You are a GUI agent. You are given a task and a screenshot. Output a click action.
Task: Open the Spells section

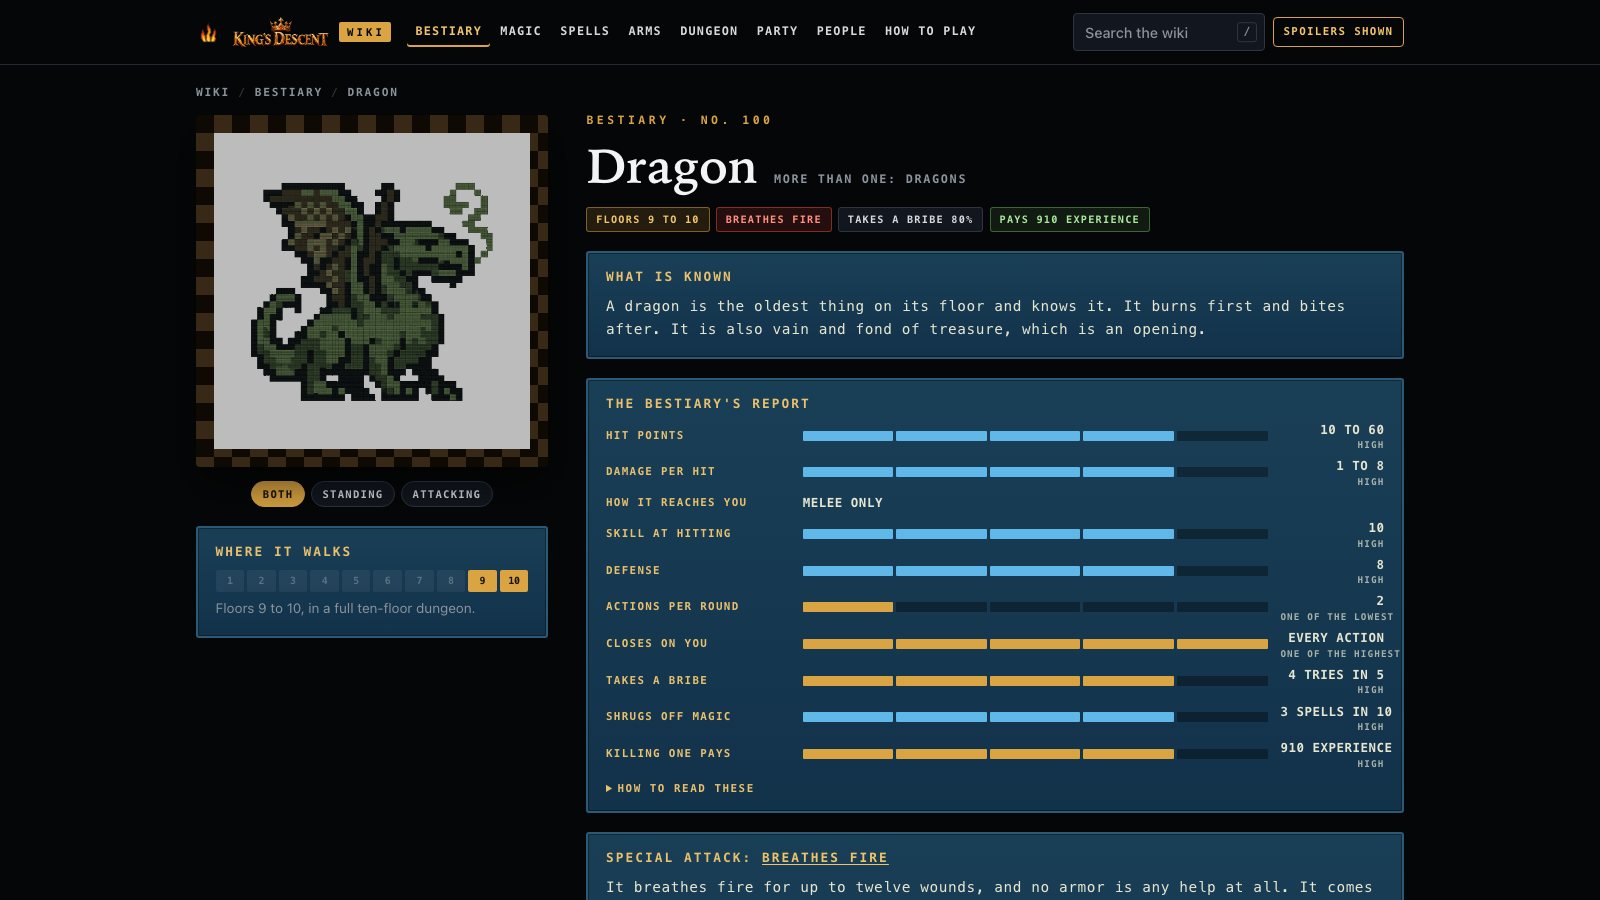585,31
